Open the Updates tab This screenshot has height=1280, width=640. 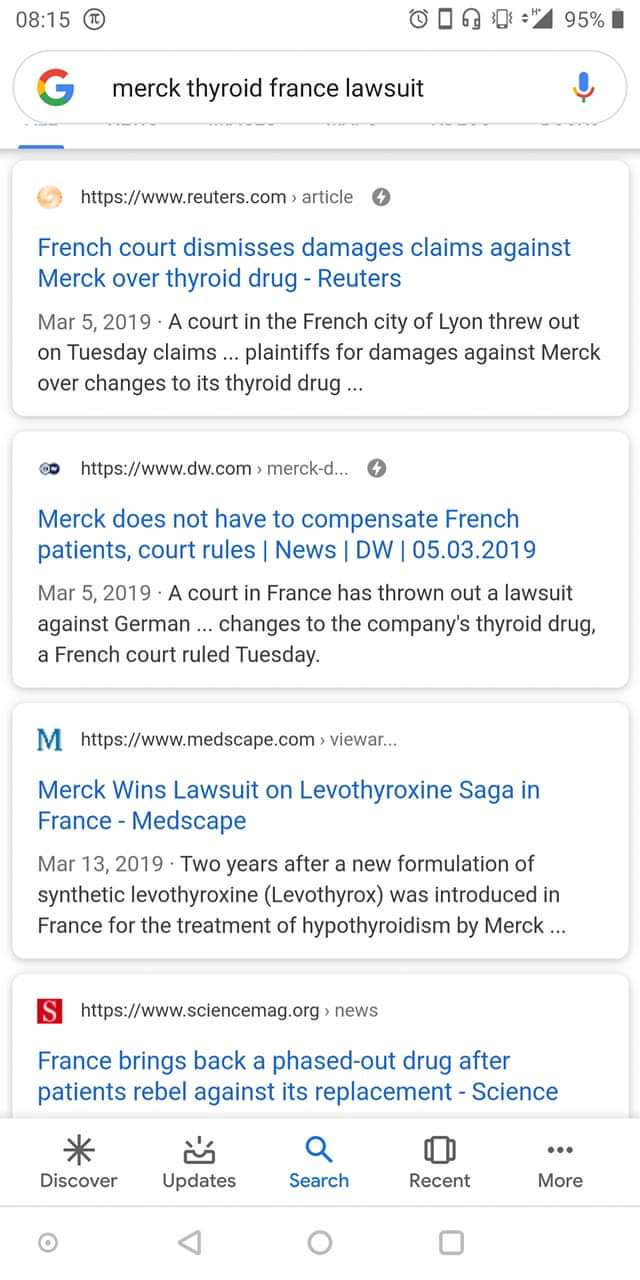[x=199, y=1163]
